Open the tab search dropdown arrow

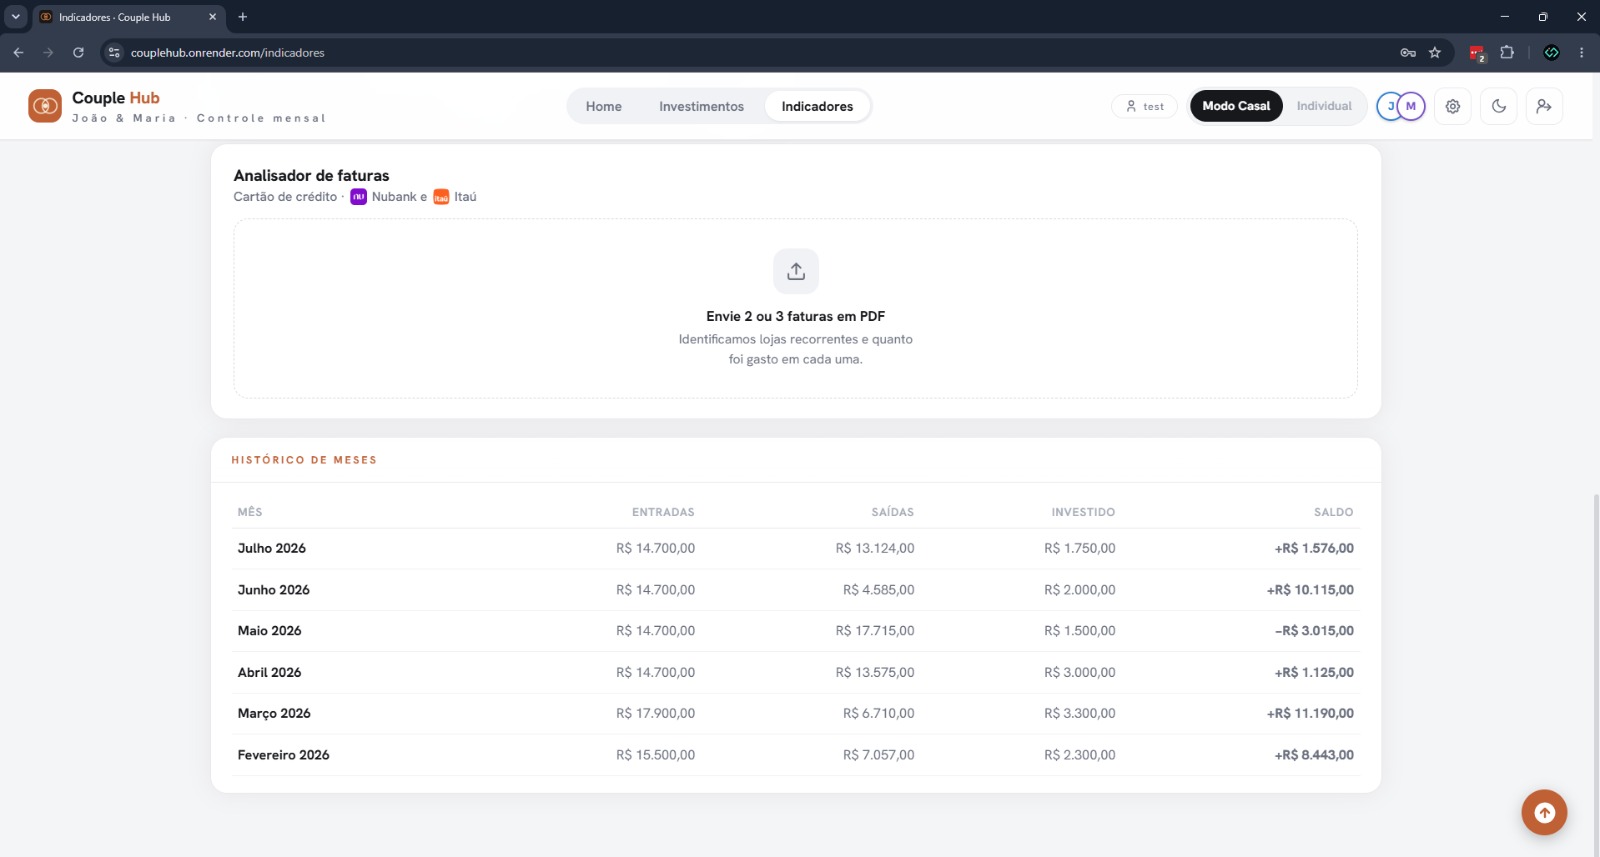15,17
